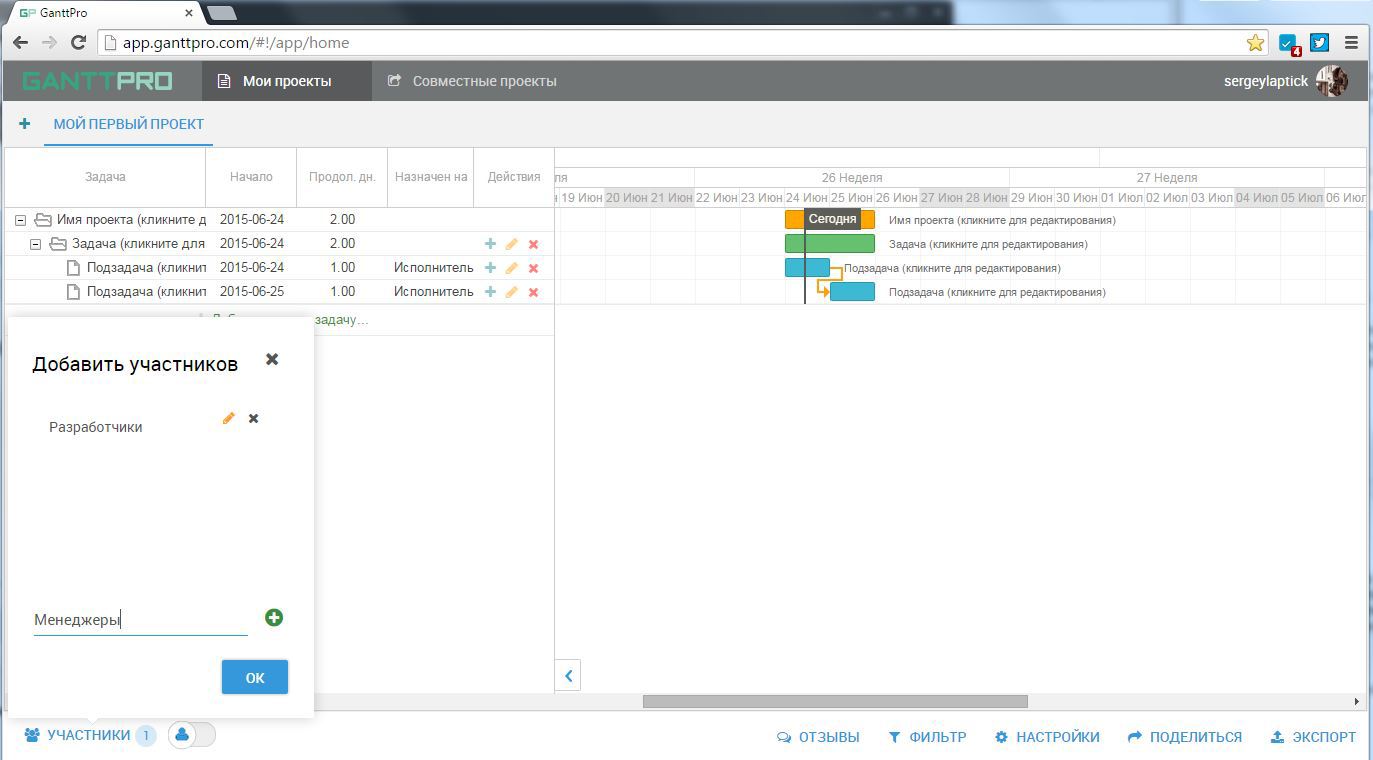Click the participants count badge 1
The height and width of the screenshot is (760, 1373).
click(x=146, y=735)
